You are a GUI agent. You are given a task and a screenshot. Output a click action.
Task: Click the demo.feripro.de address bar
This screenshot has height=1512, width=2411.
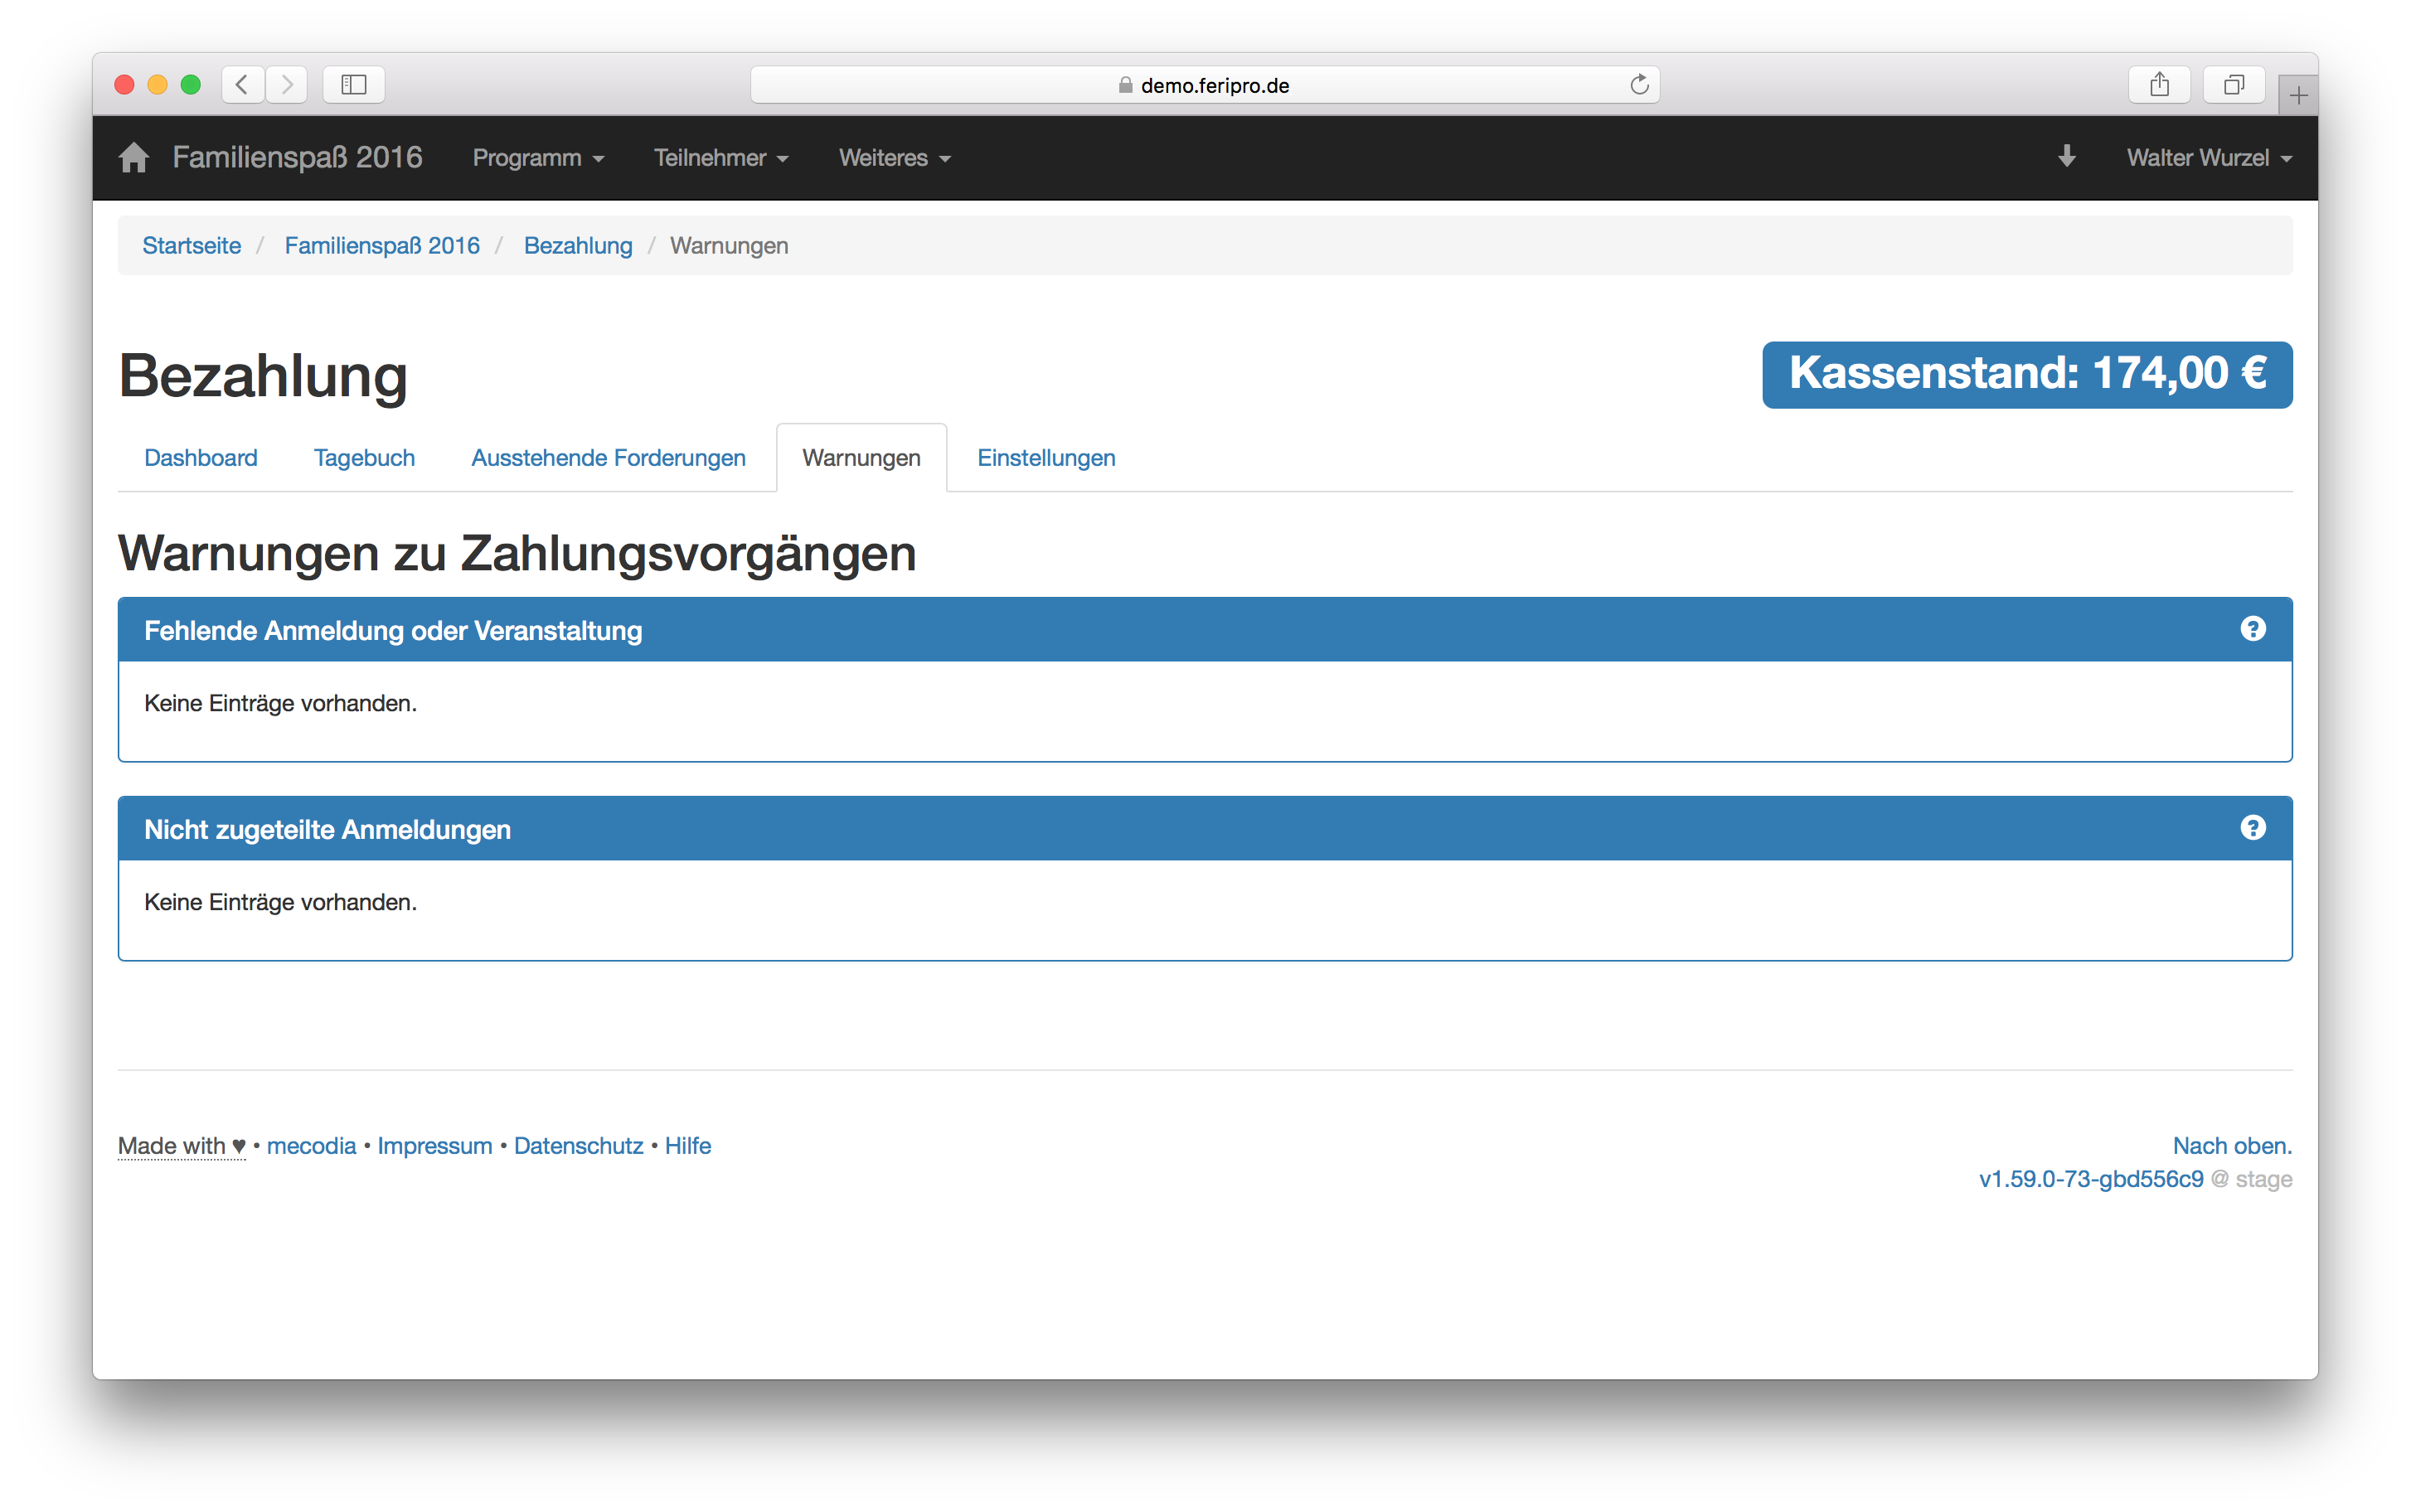[1204, 85]
